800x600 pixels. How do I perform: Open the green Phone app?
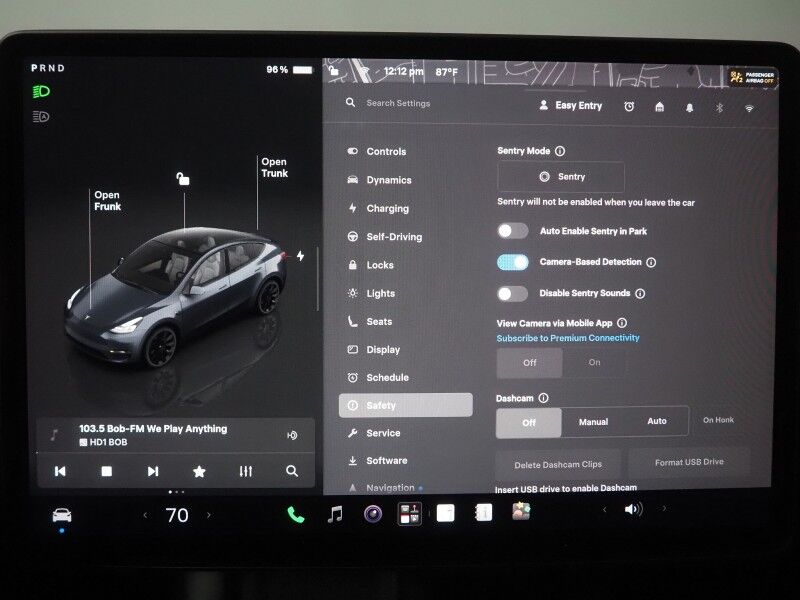(295, 515)
